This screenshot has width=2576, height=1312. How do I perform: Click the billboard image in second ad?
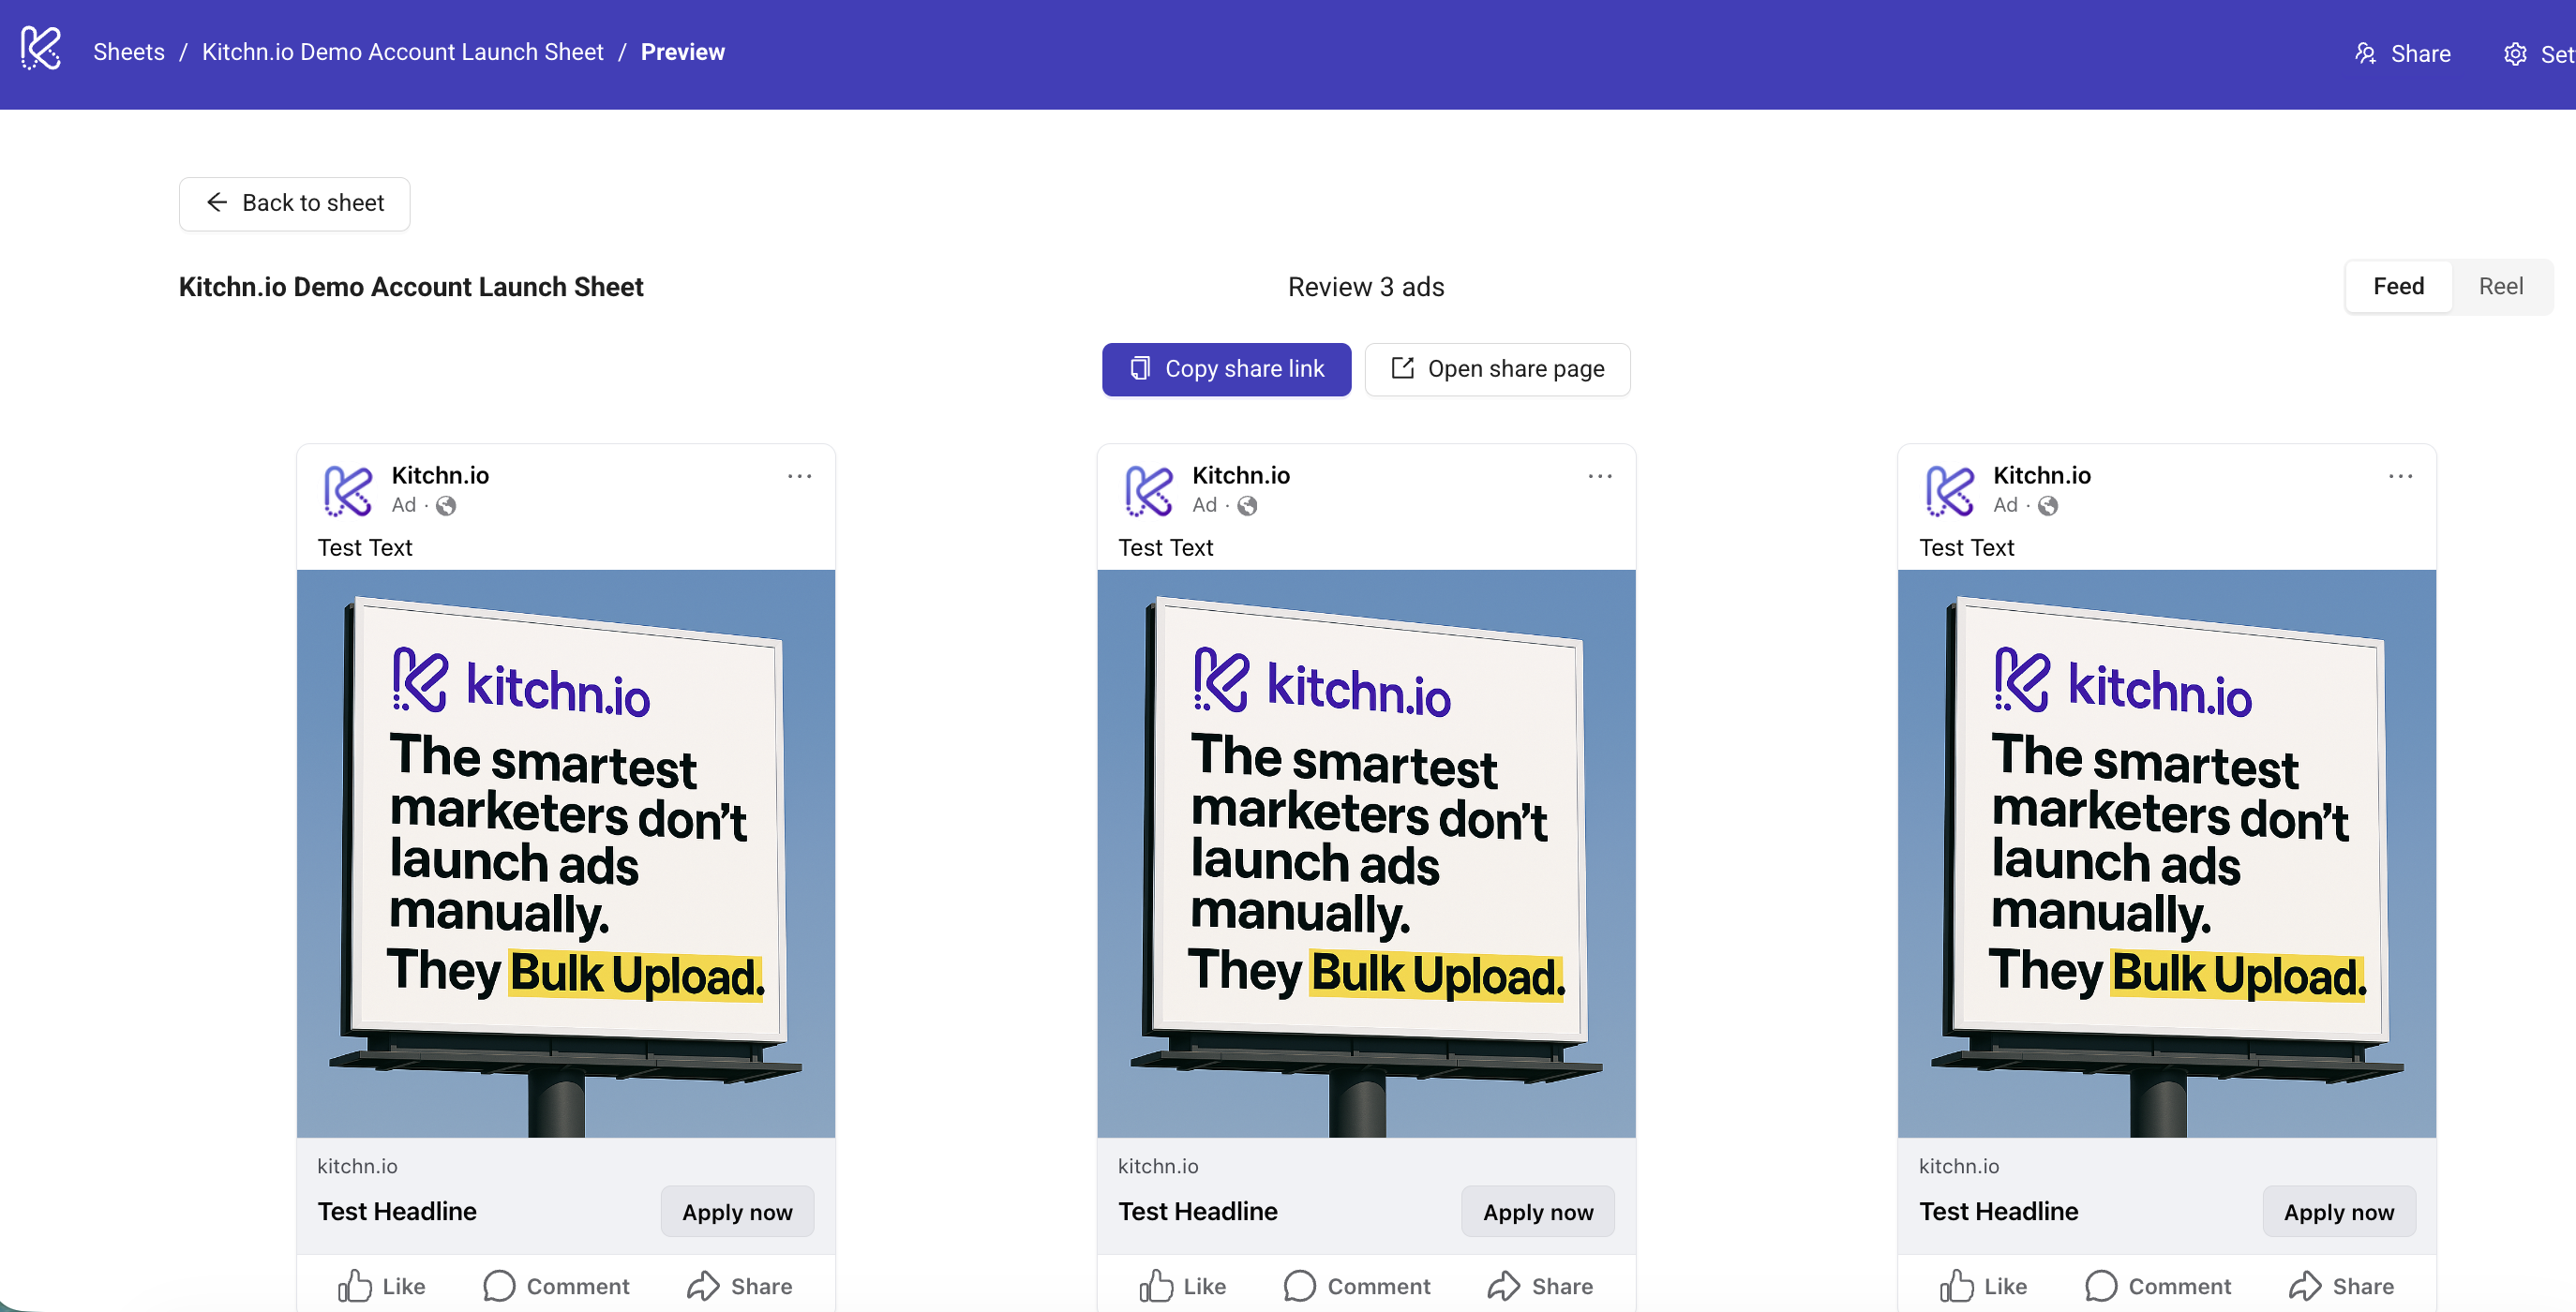click(x=1367, y=853)
